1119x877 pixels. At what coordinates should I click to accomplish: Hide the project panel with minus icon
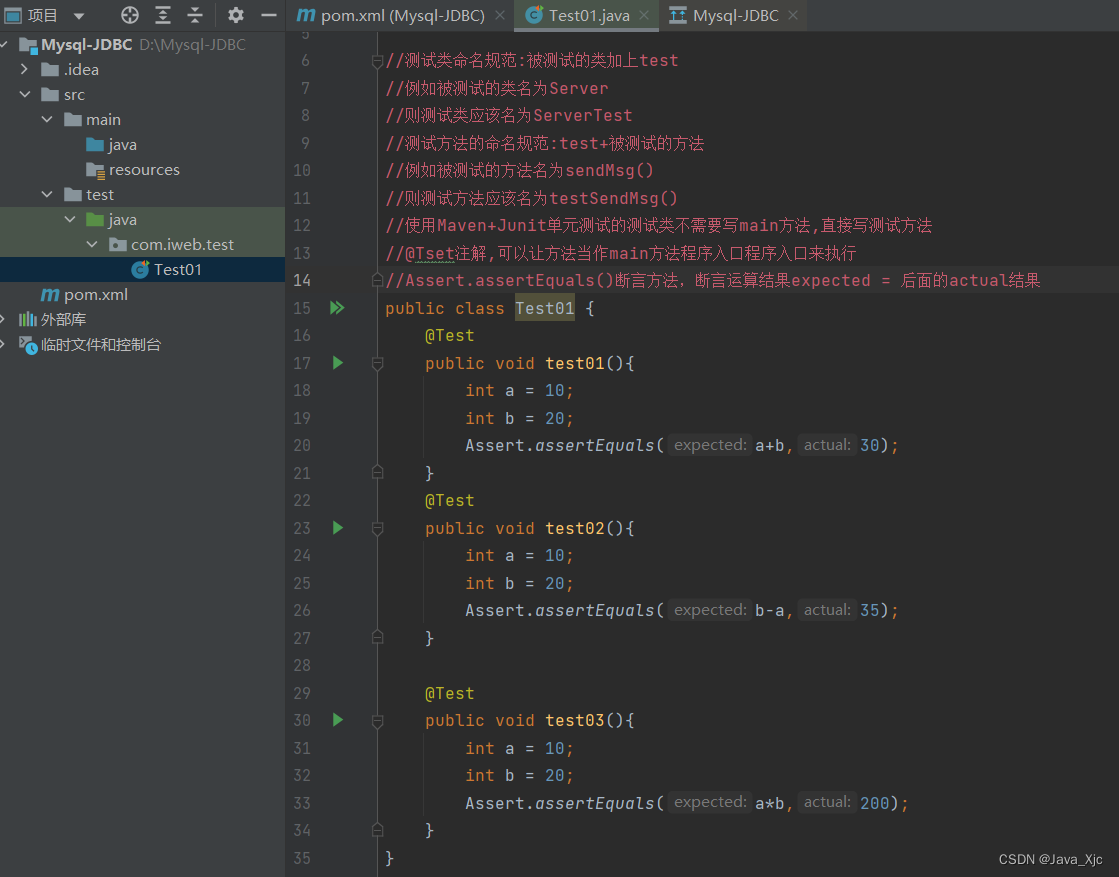click(268, 15)
